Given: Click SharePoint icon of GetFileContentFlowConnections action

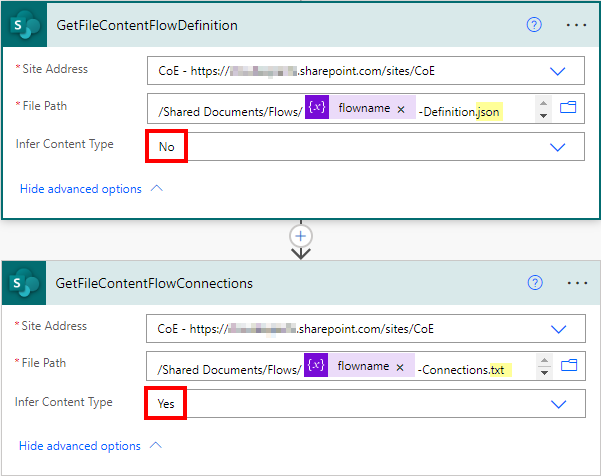Looking at the screenshot, I should click(24, 283).
